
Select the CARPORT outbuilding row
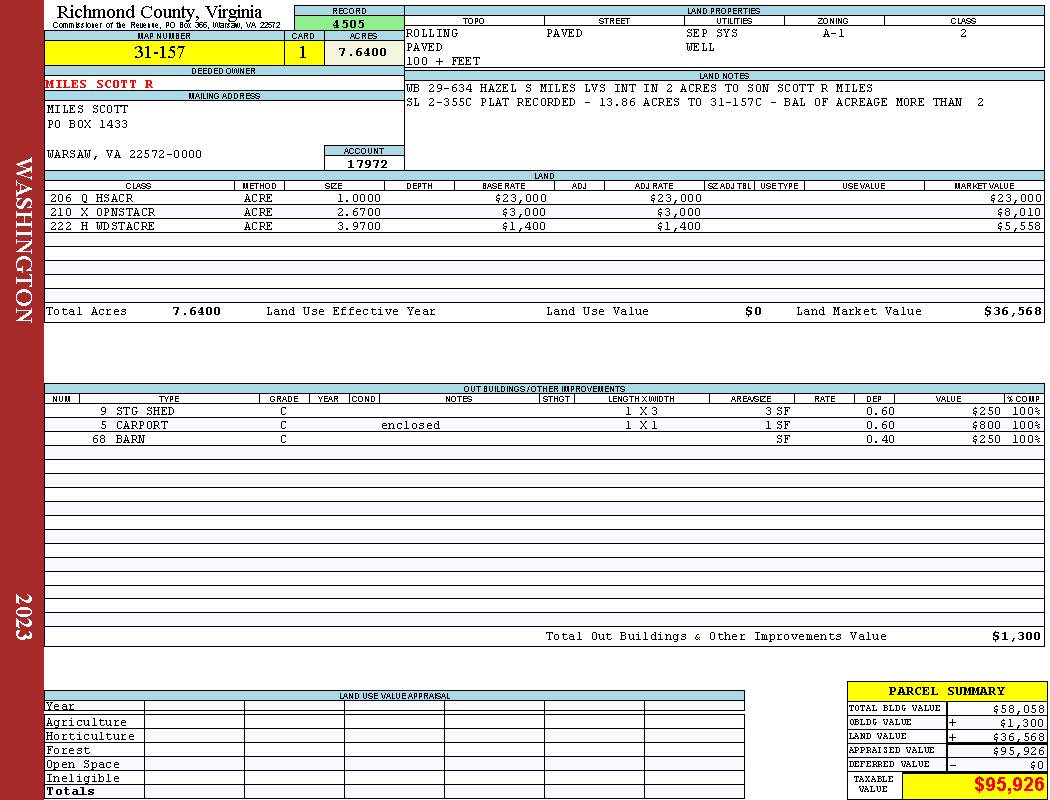click(544, 425)
